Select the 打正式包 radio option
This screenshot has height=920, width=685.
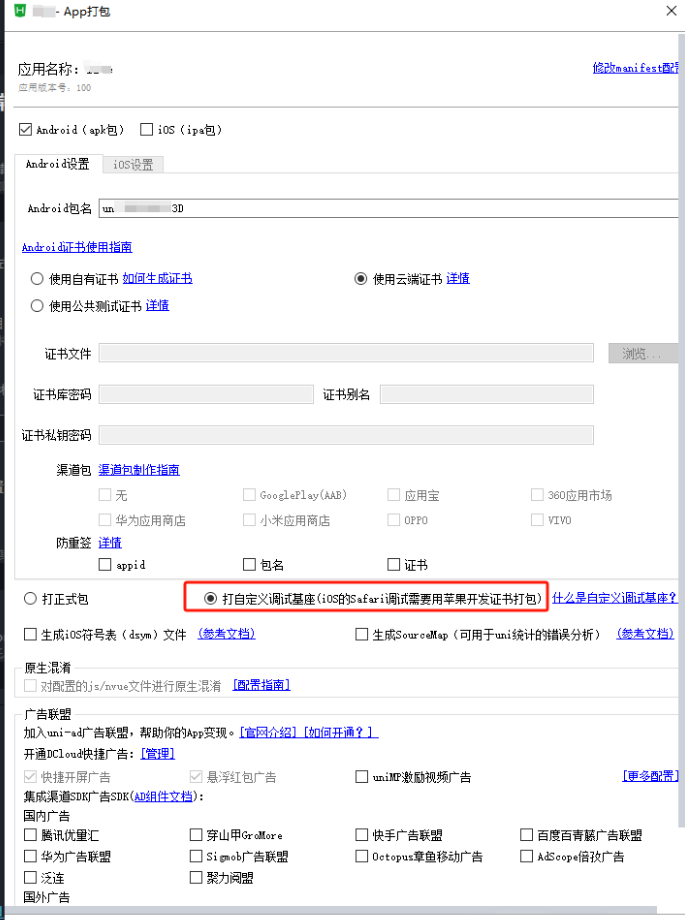[30, 599]
